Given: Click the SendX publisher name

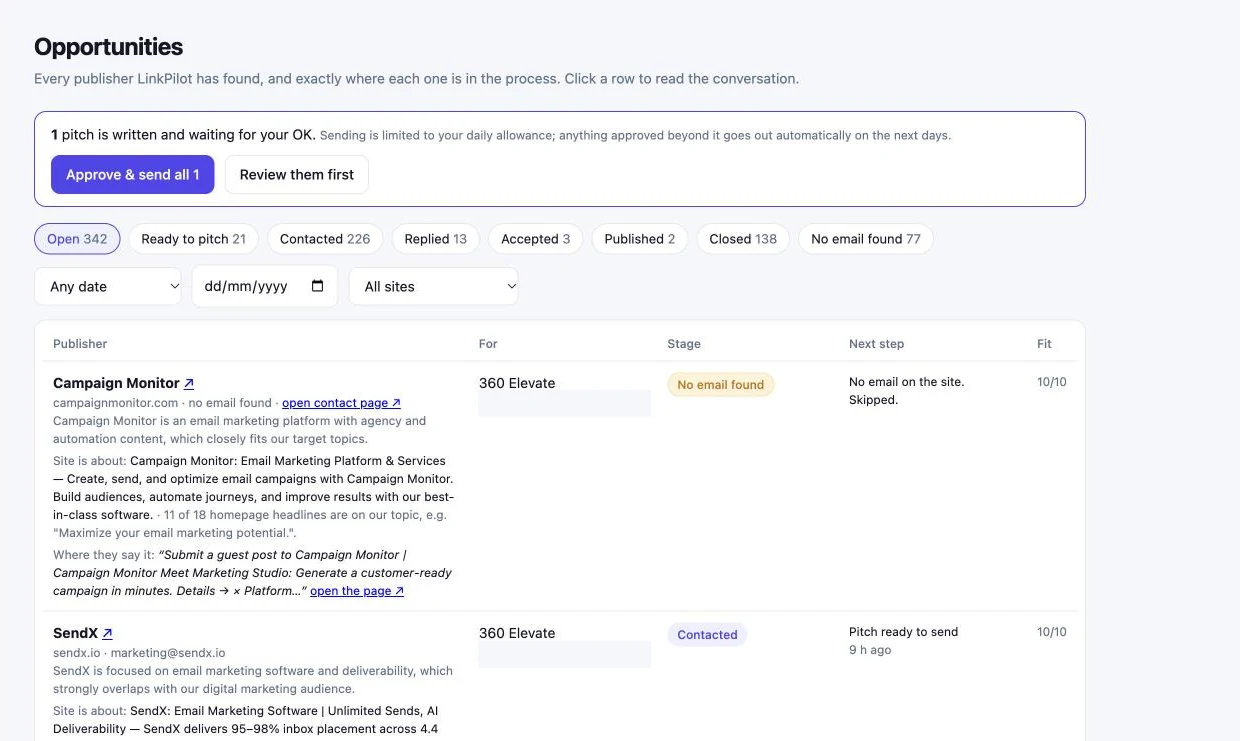Looking at the screenshot, I should pos(75,633).
